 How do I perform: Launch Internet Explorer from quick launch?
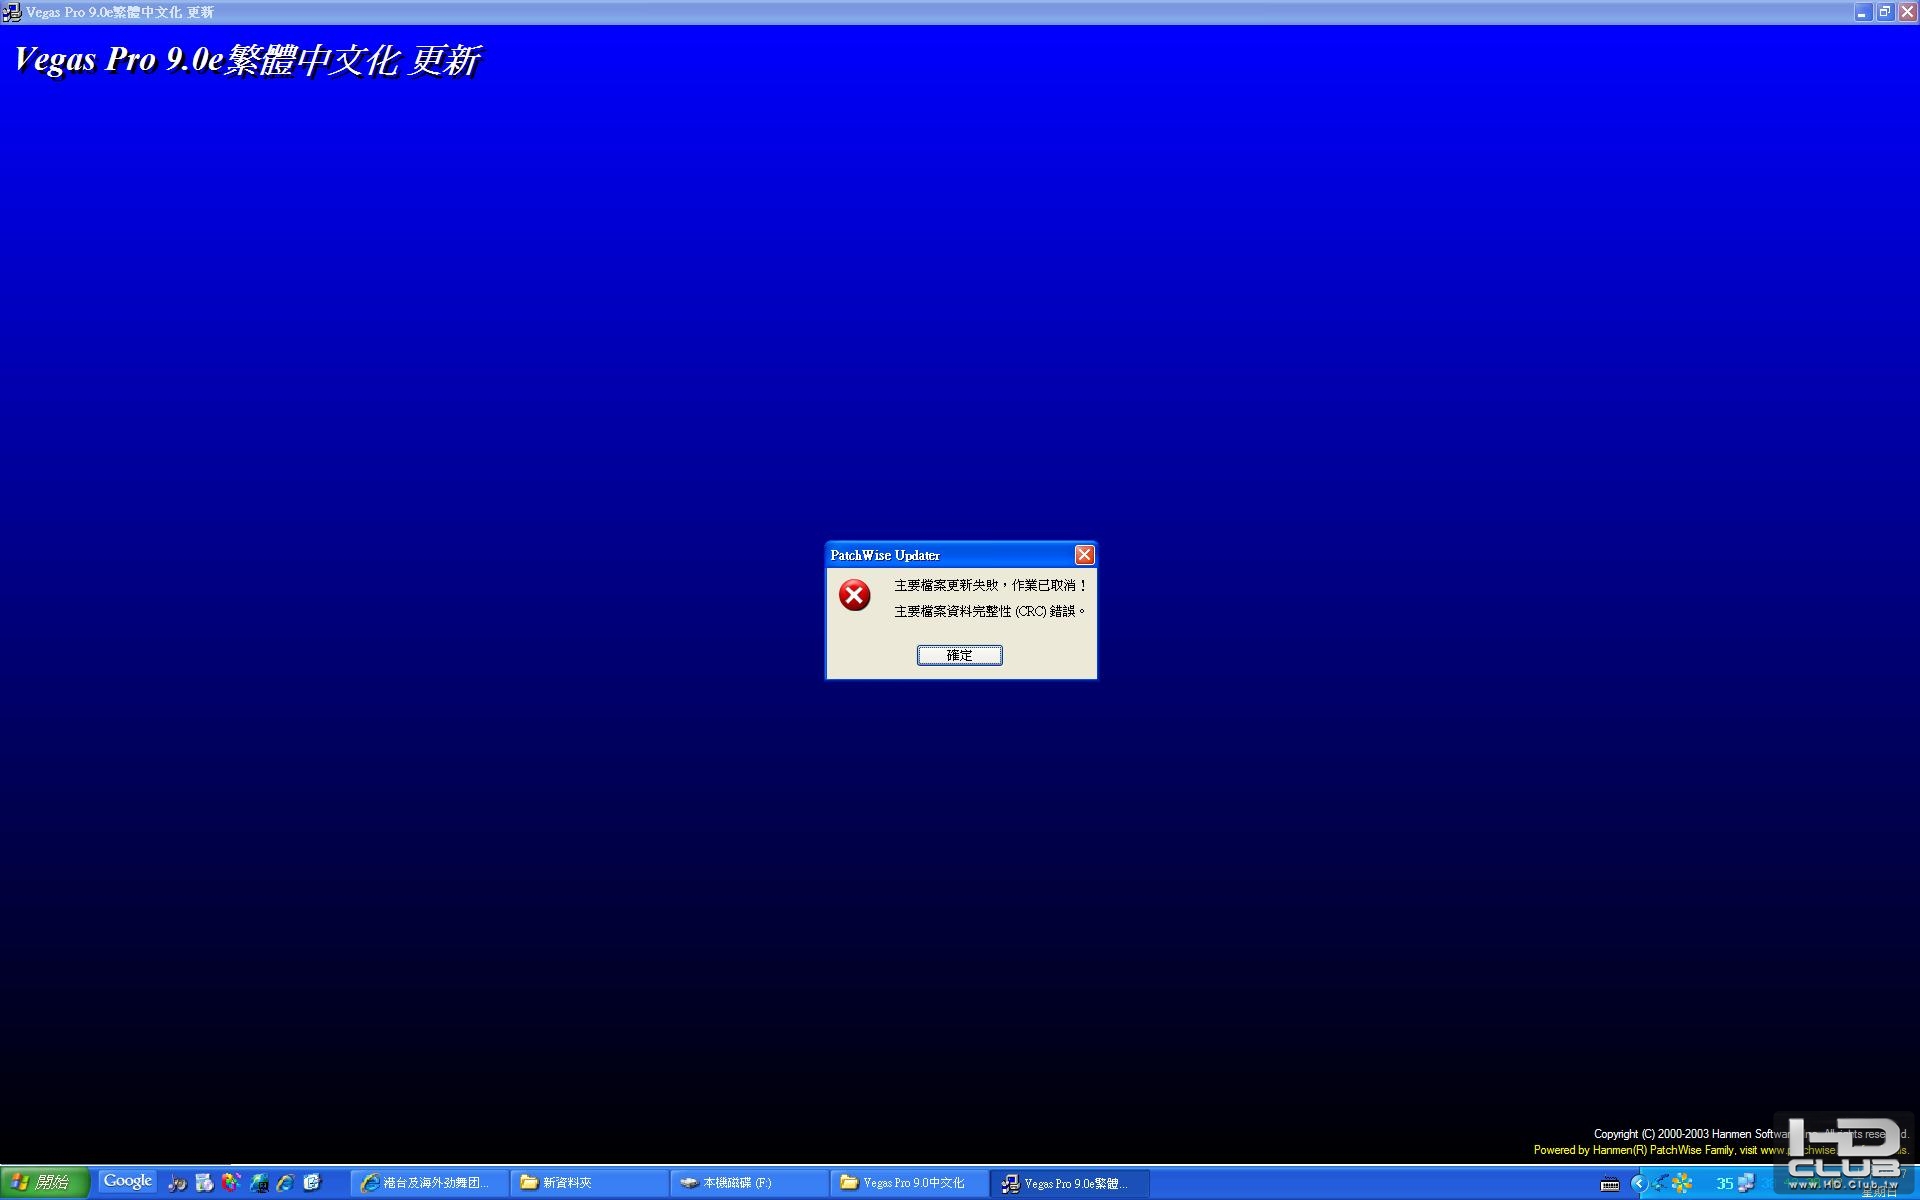(285, 1183)
